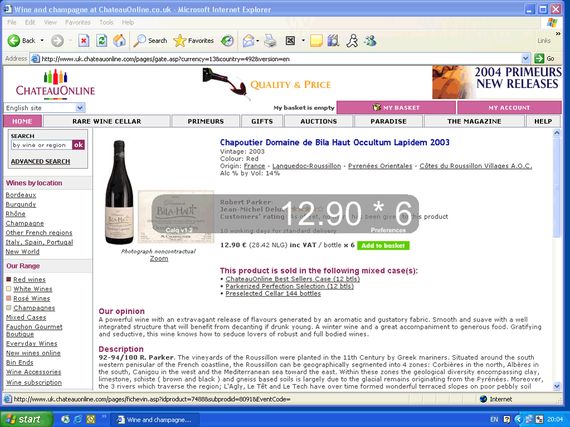
Task: Click the Edit toolbar icon beside the printer
Action: [x=290, y=41]
